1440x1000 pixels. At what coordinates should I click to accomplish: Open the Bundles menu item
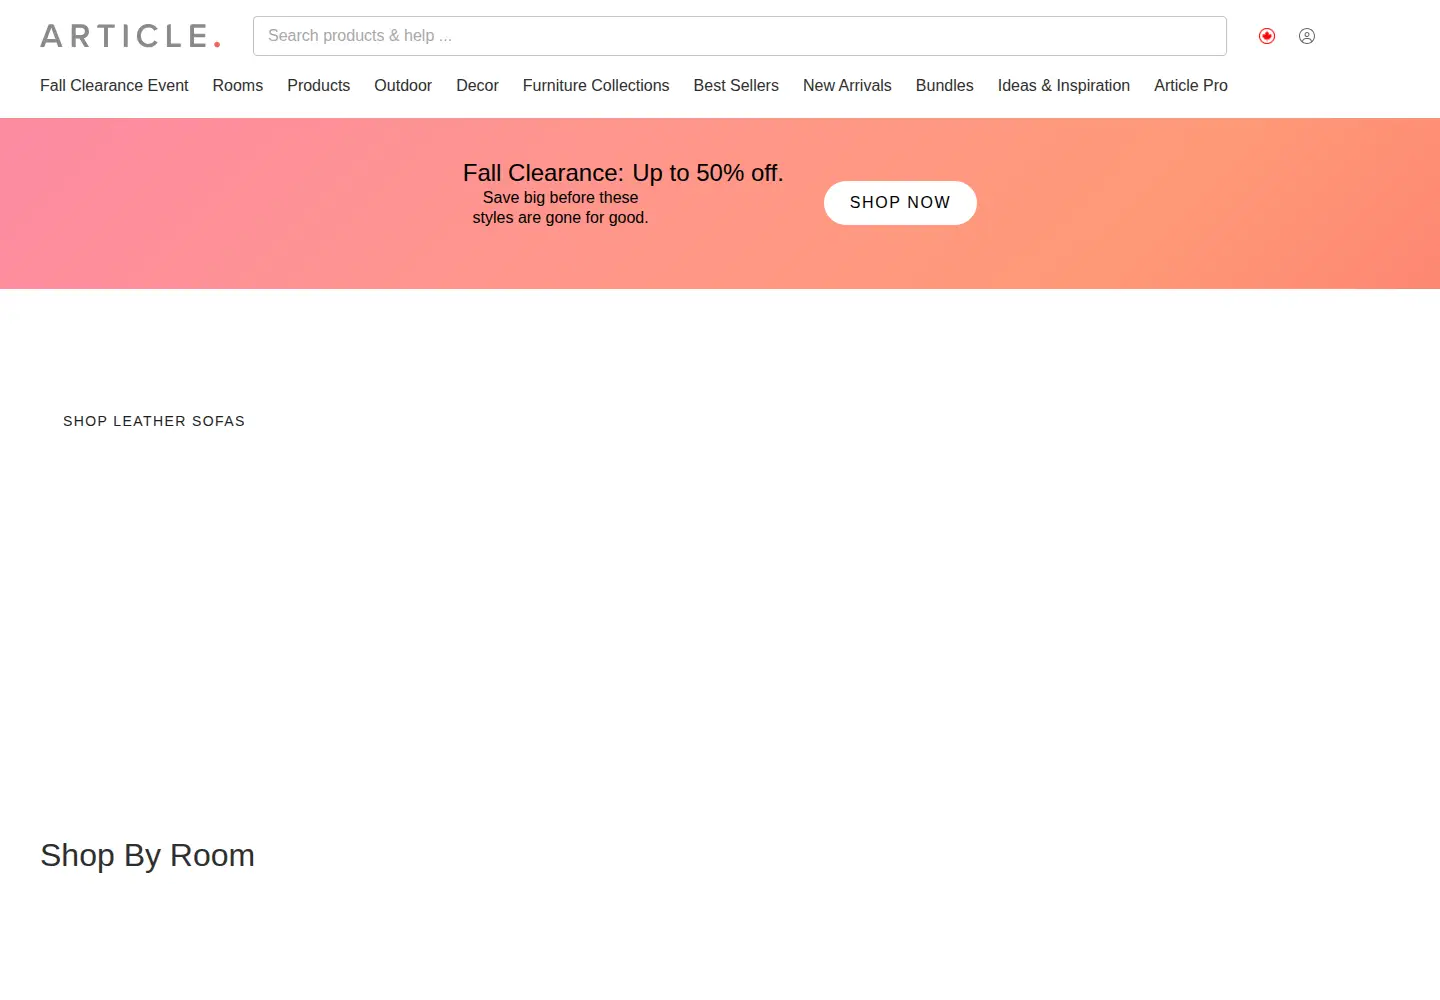(945, 86)
